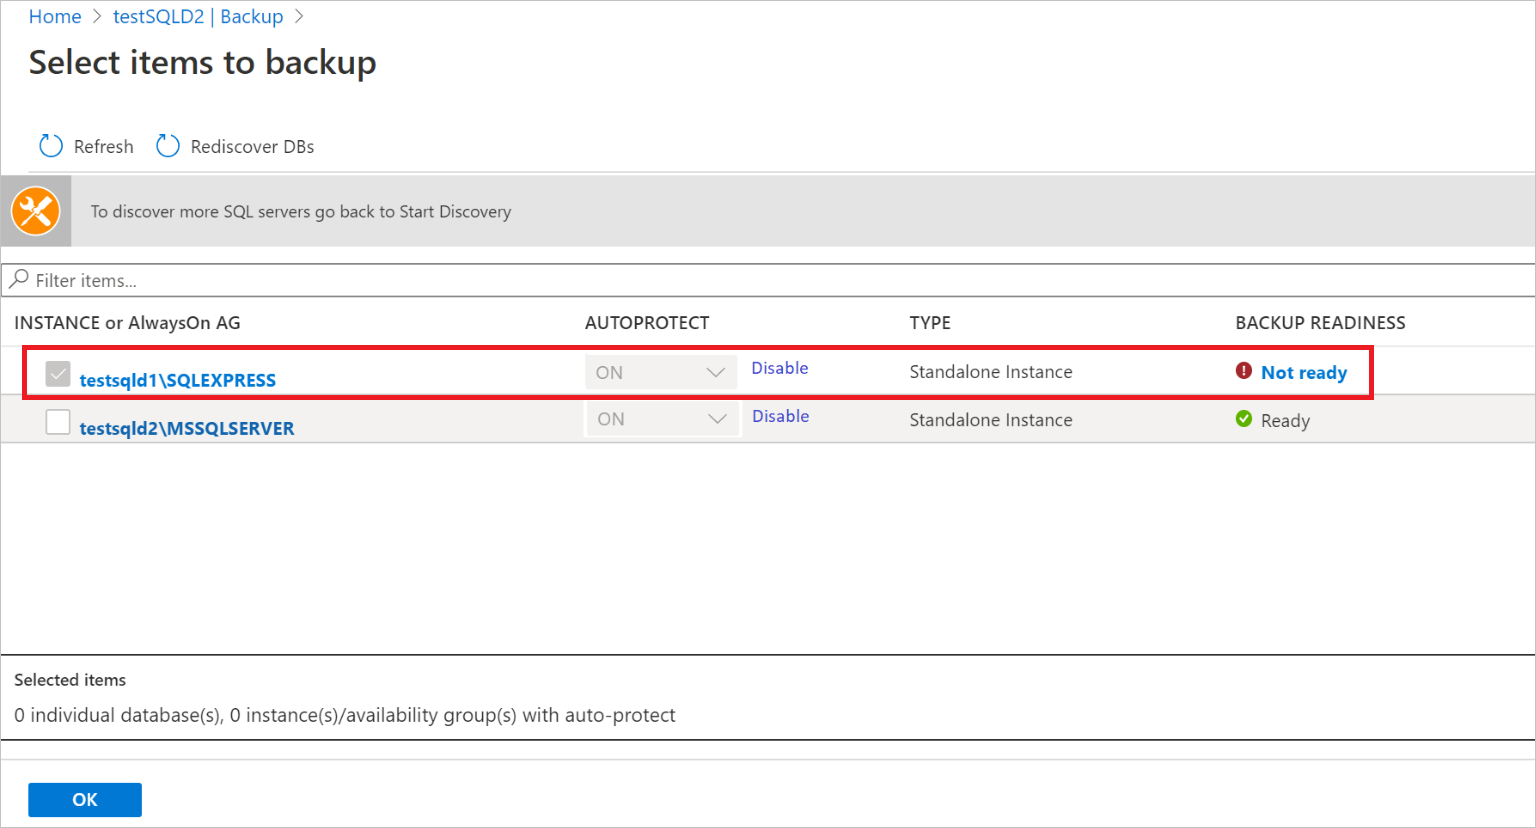Screen dimensions: 1536x828
Task: Expand the breadcrumb chevron after testSQLD2 | Backup
Action: point(298,16)
